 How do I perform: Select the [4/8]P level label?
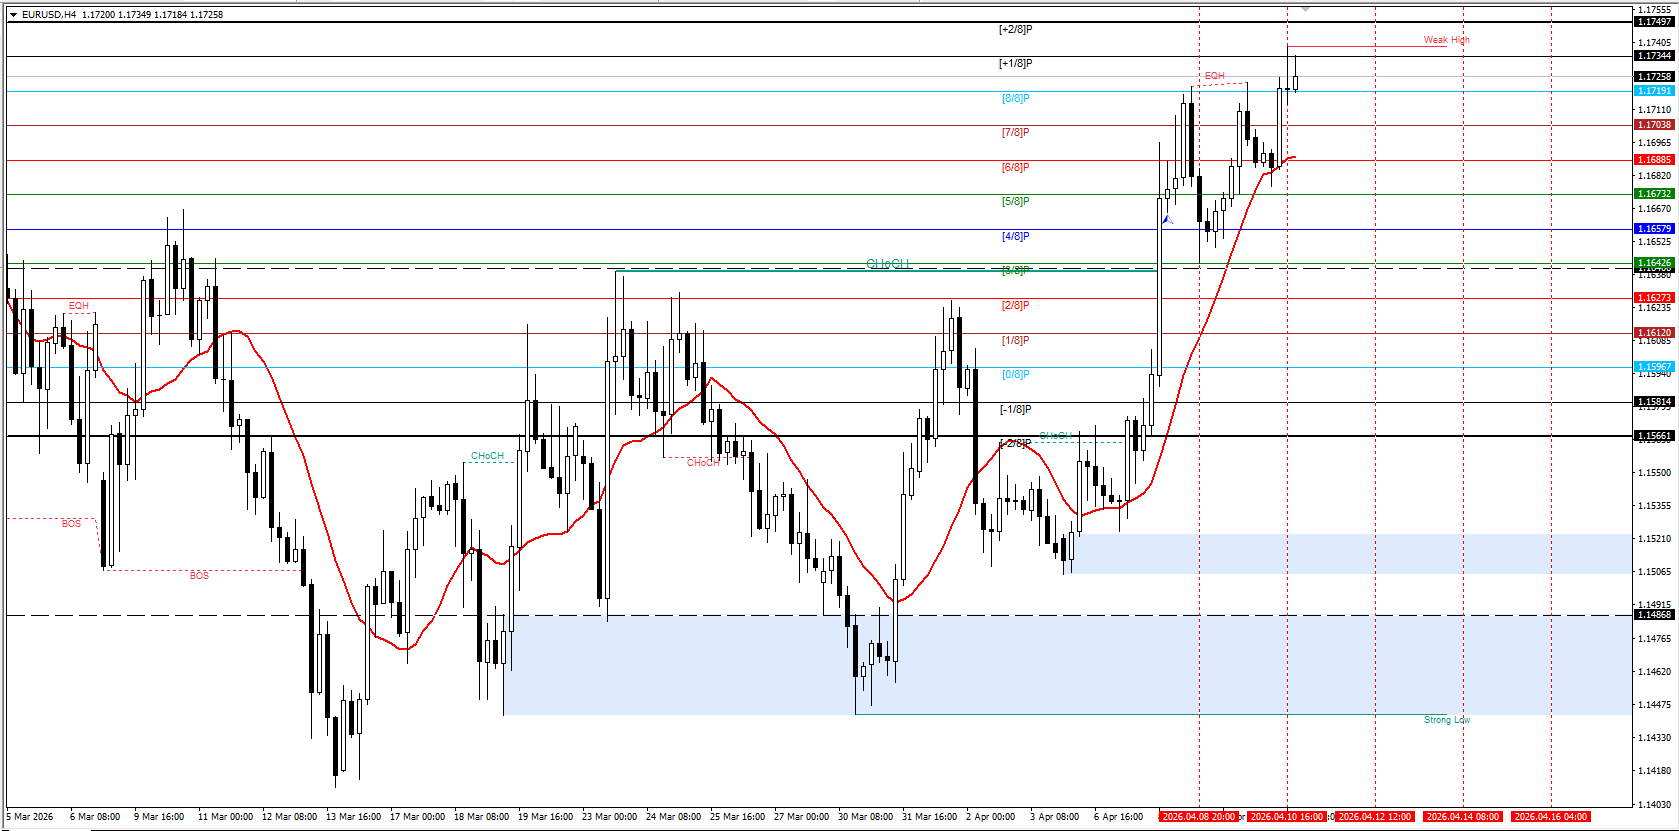point(1015,236)
